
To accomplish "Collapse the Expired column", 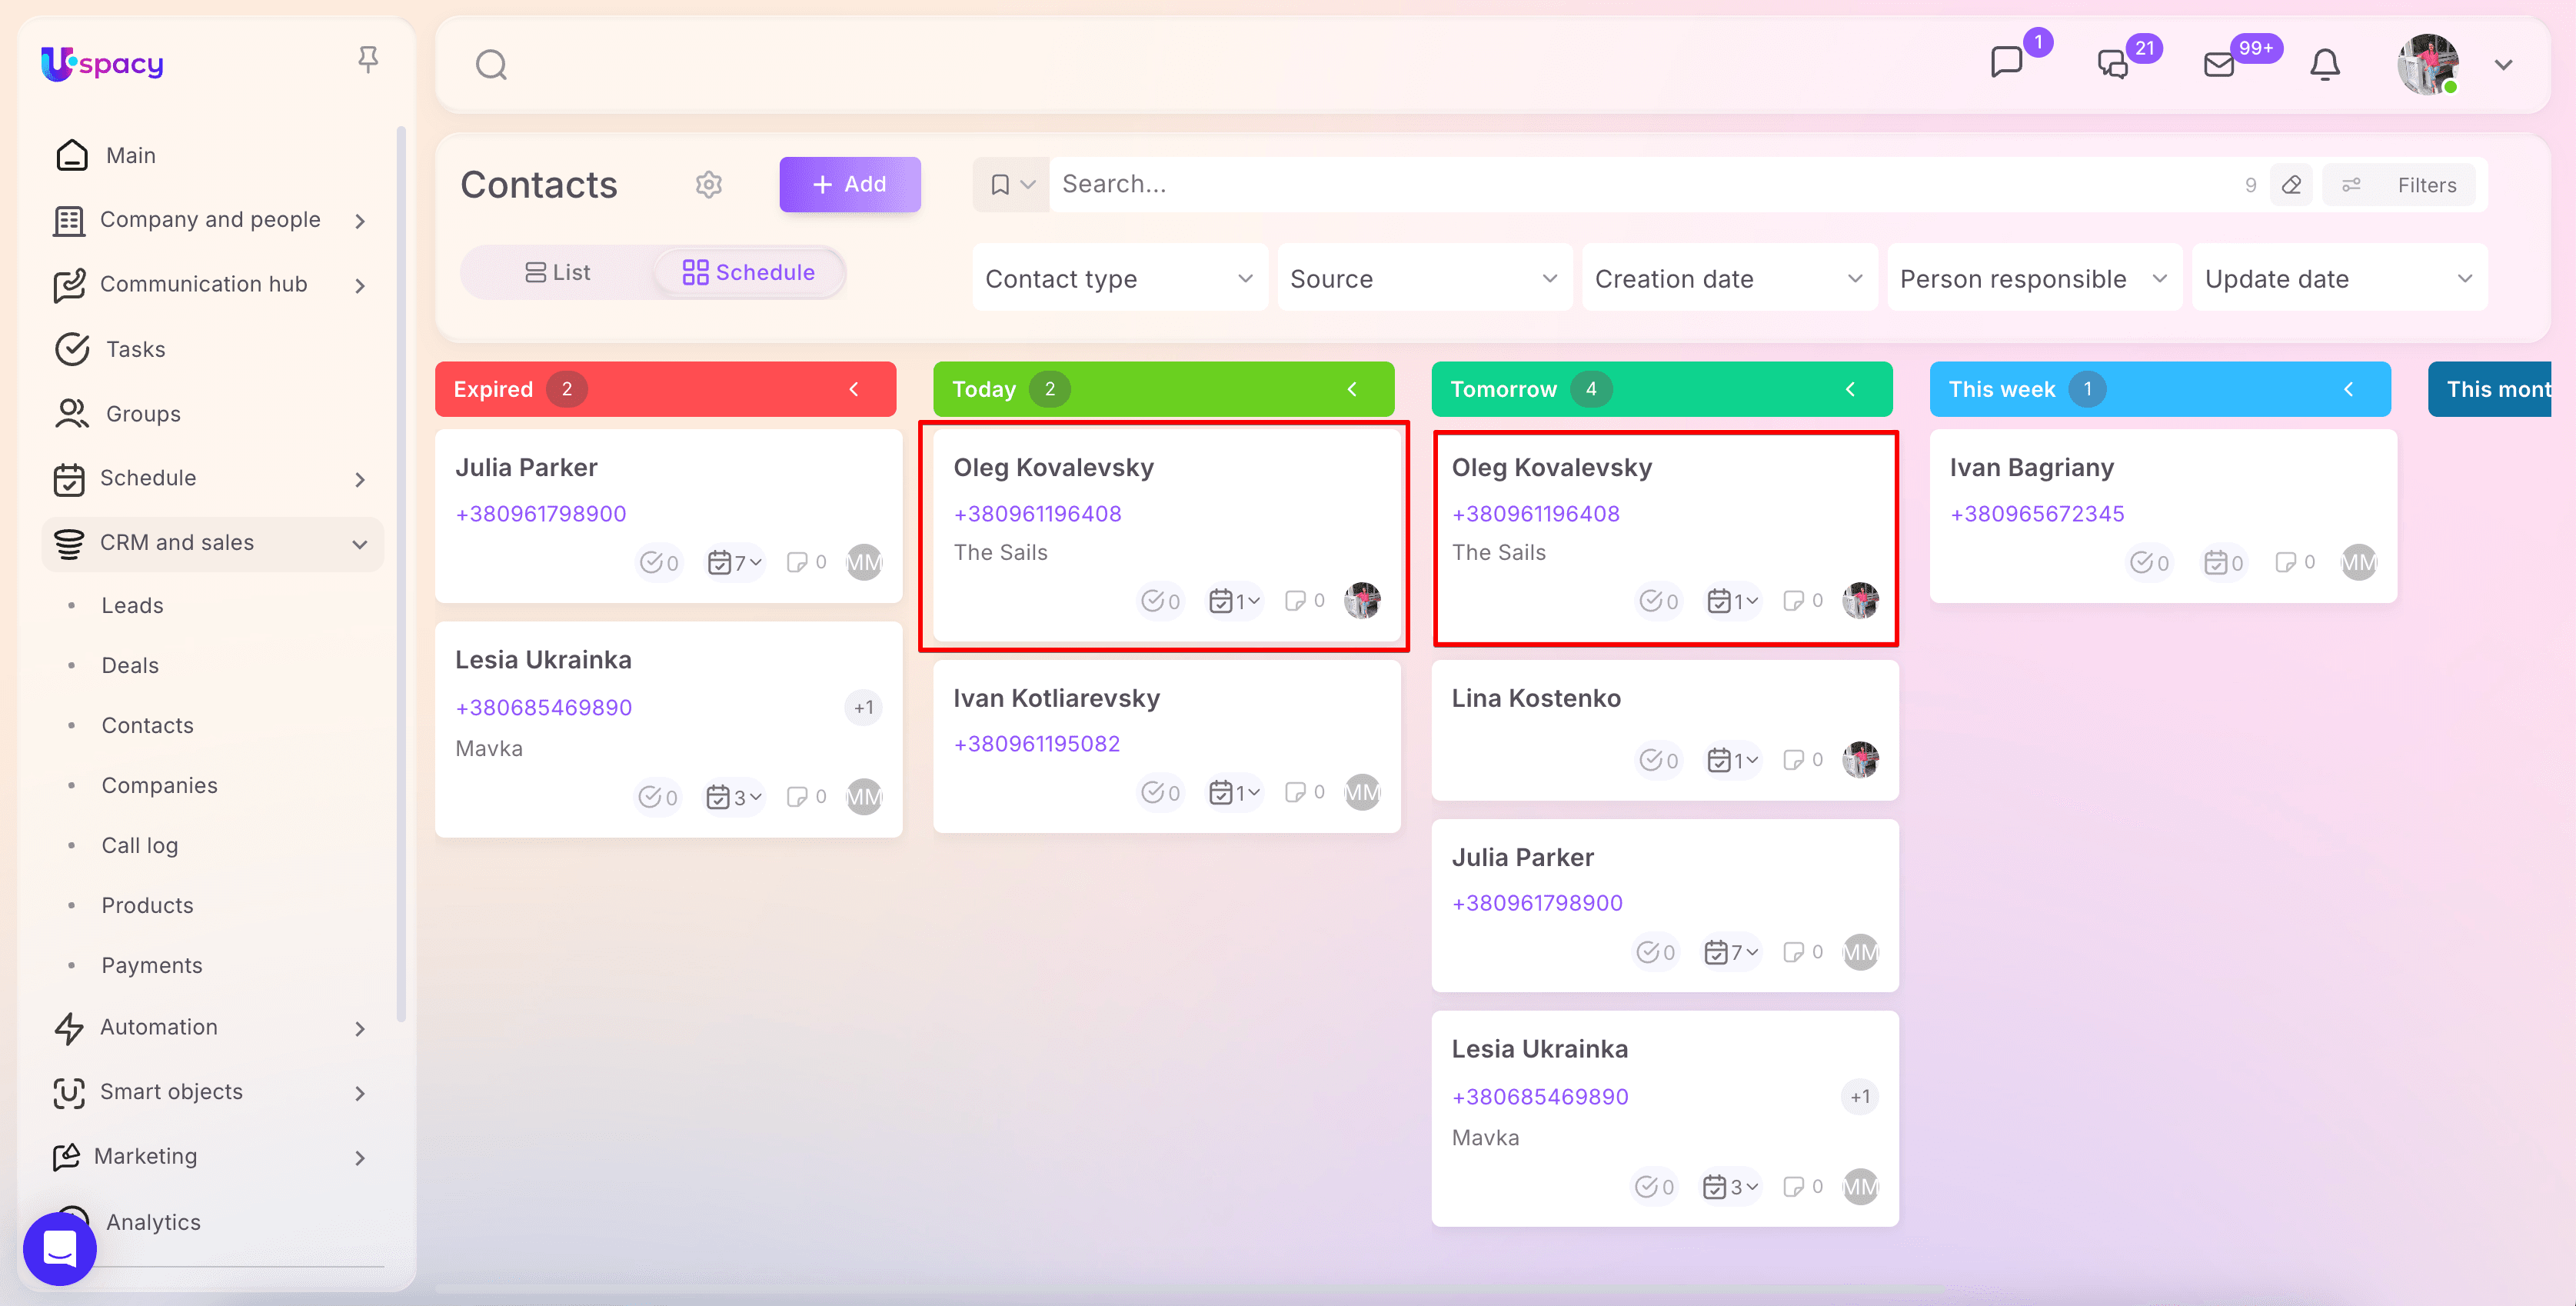I will point(854,389).
